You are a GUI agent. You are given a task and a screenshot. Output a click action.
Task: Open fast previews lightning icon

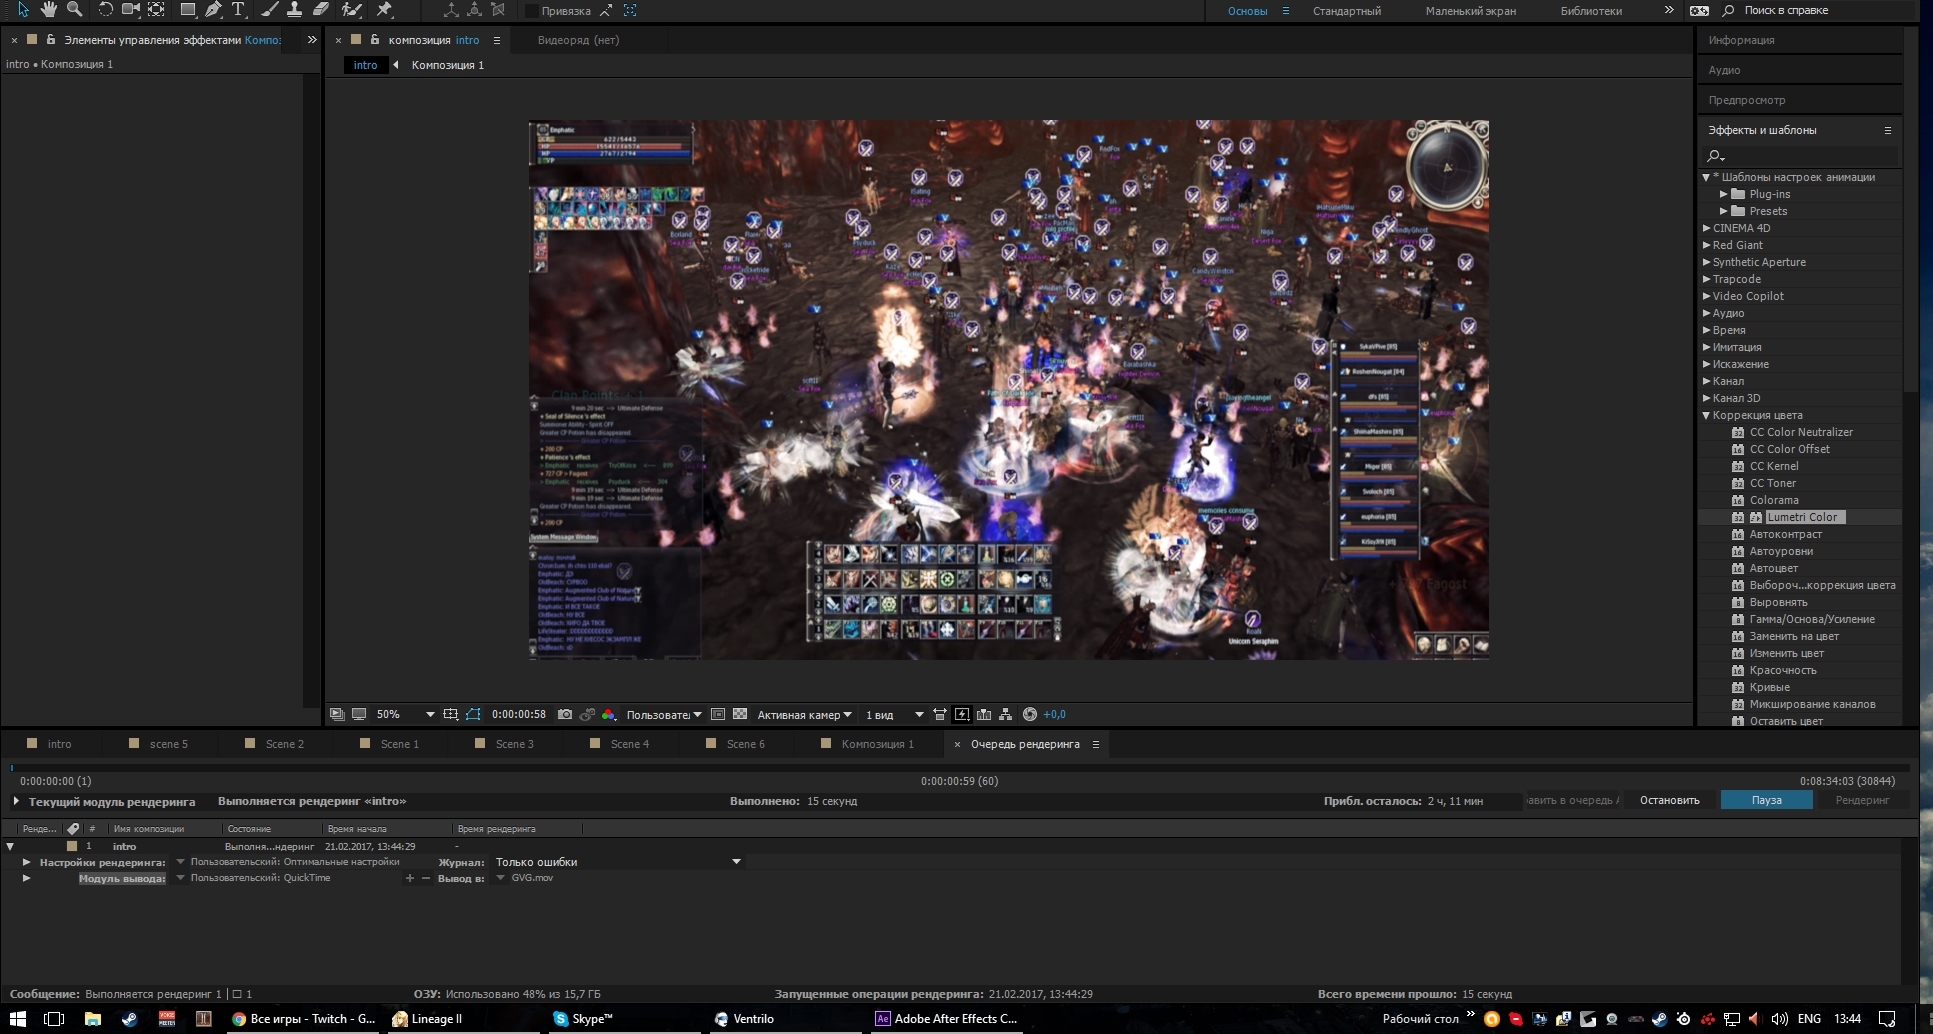pos(962,714)
